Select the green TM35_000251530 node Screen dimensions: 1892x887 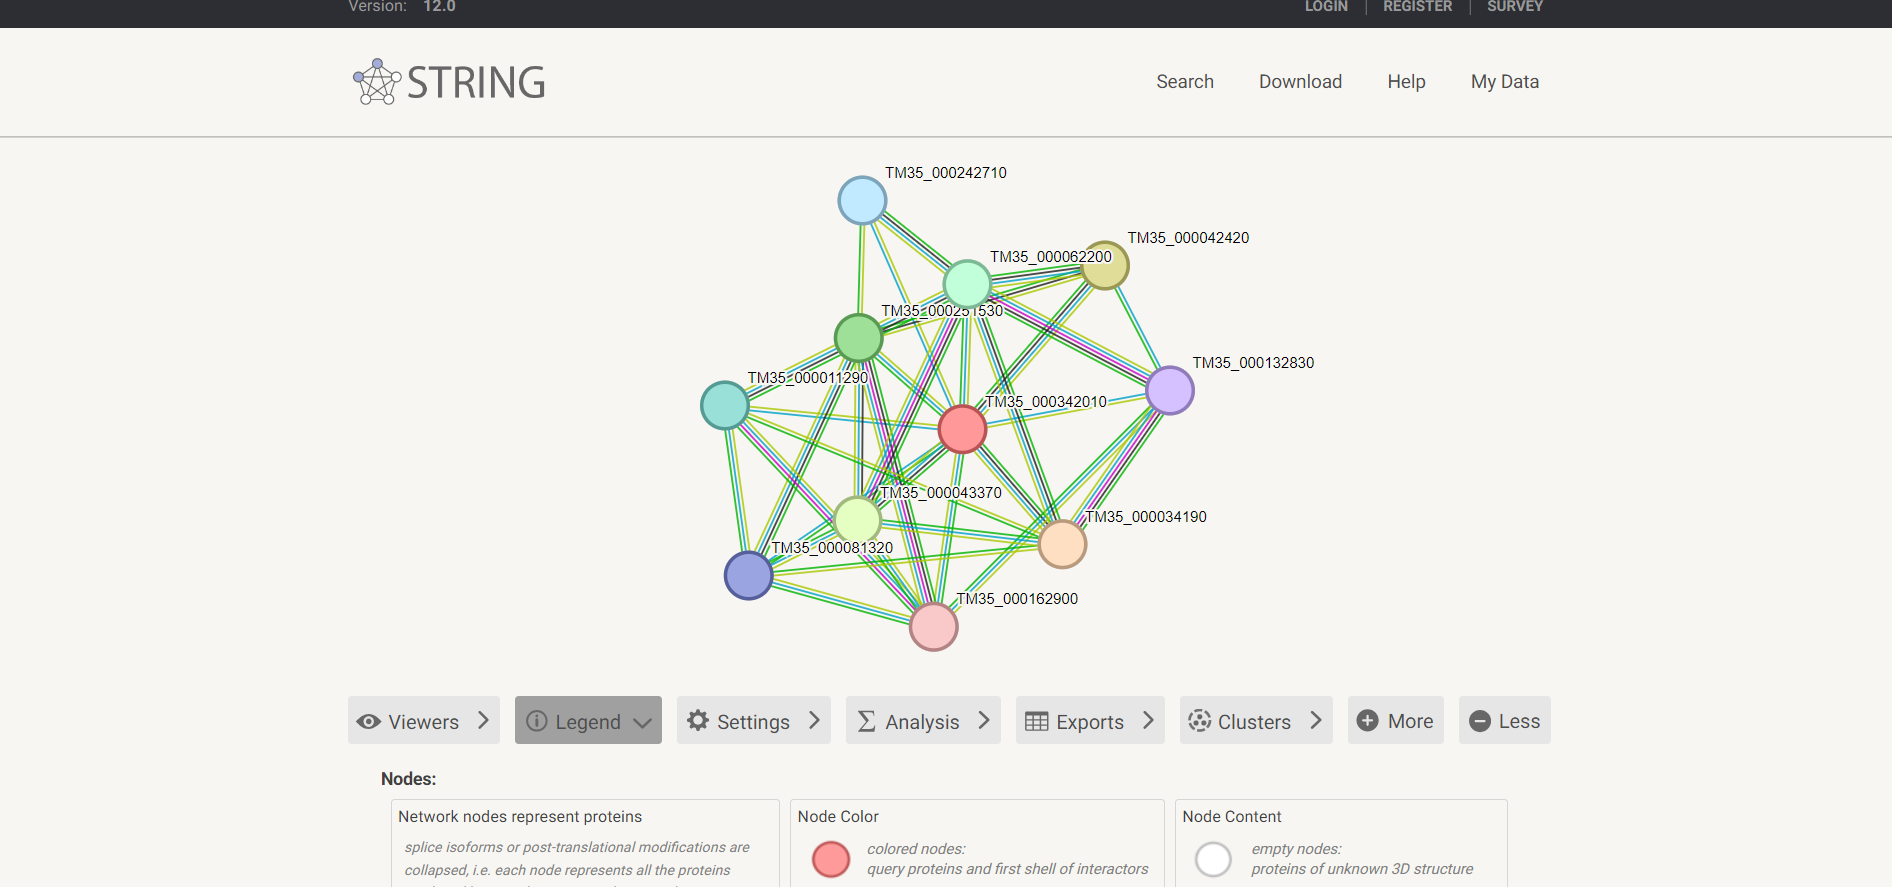point(858,337)
